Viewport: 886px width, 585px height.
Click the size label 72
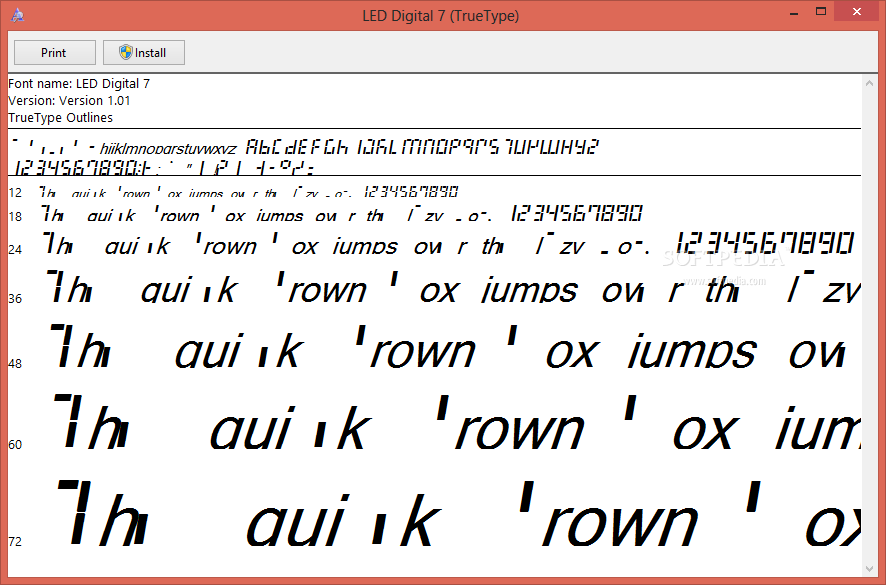15,541
